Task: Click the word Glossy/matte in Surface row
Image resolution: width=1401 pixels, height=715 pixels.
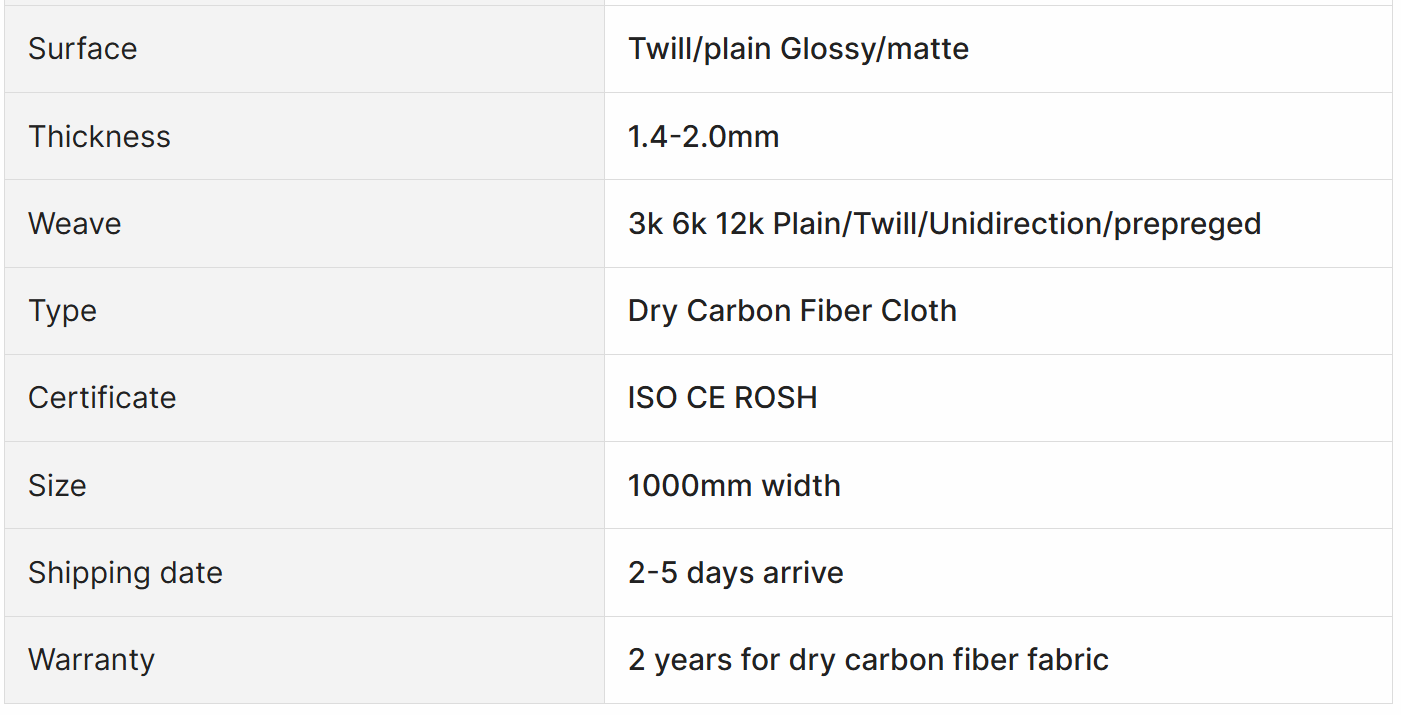Action: point(875,49)
